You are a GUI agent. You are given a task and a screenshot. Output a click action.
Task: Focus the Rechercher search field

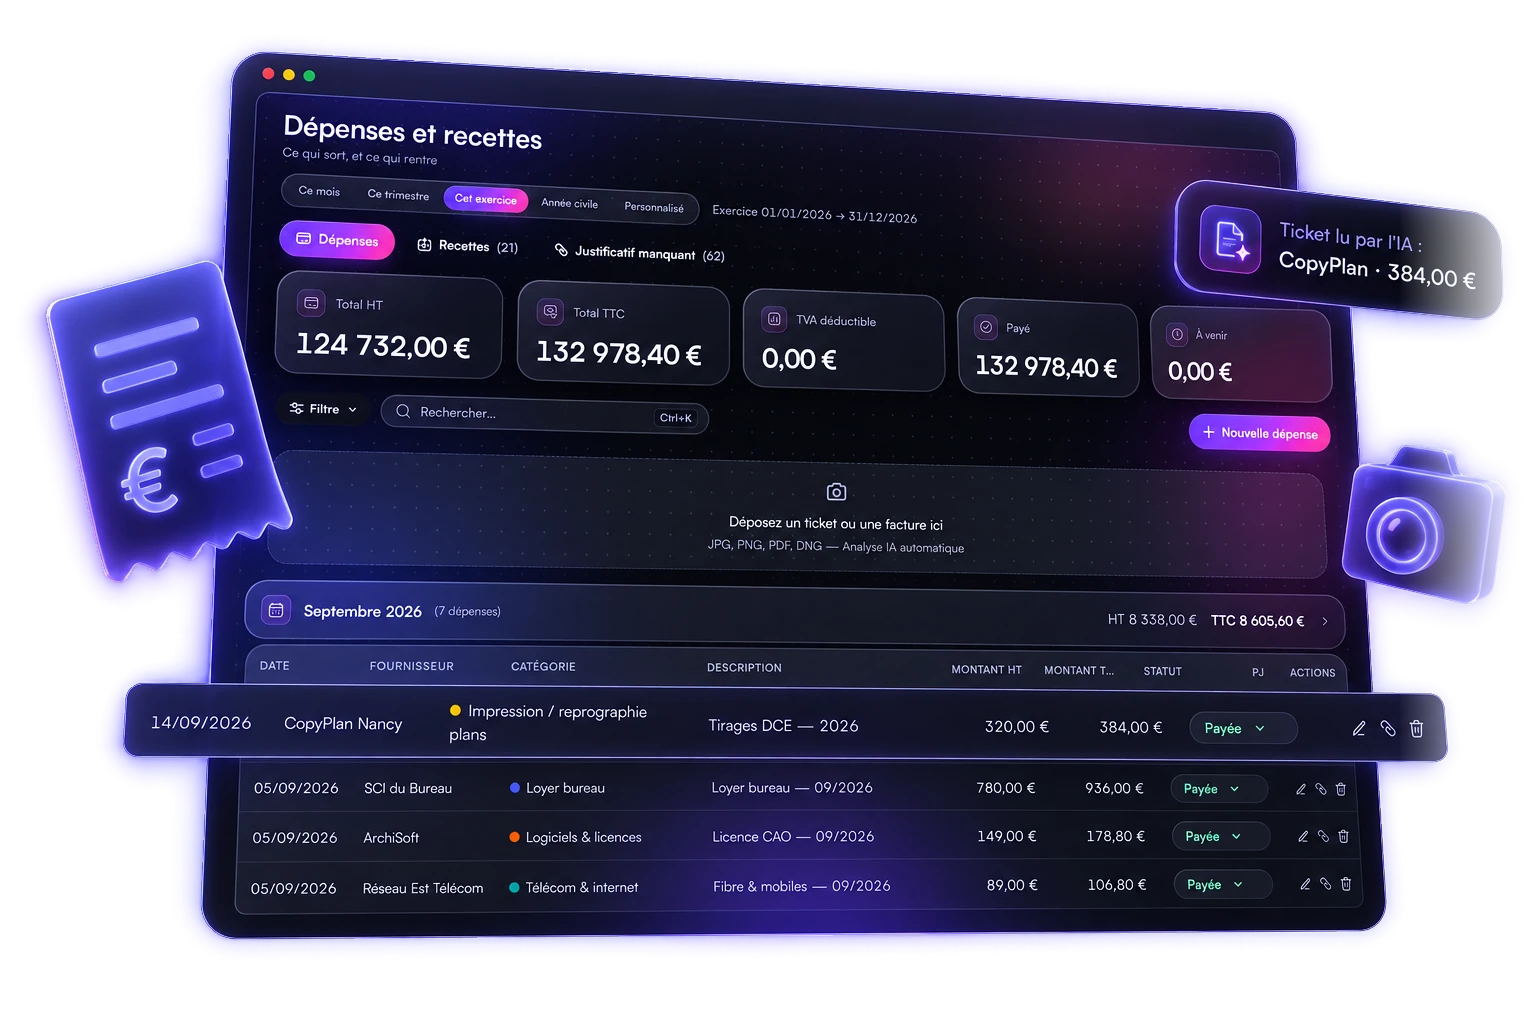pos(545,415)
